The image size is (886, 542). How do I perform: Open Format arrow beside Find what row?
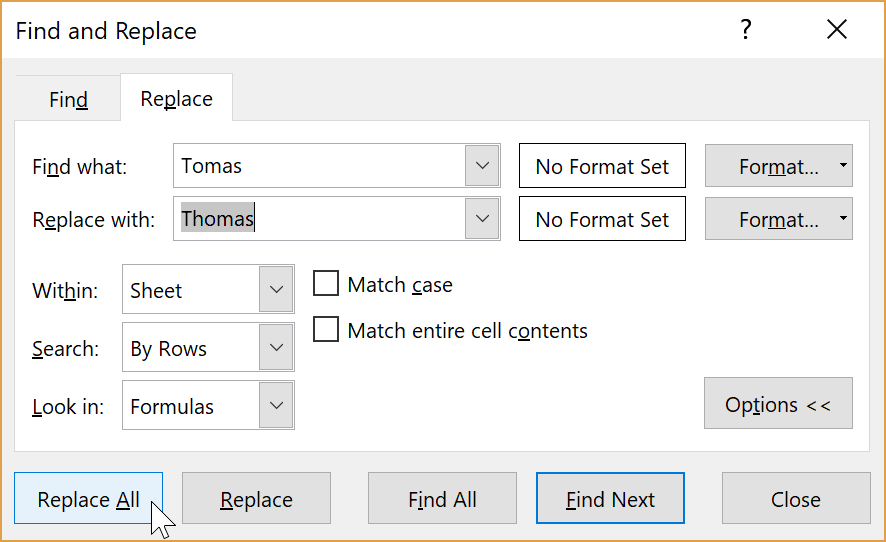(843, 166)
